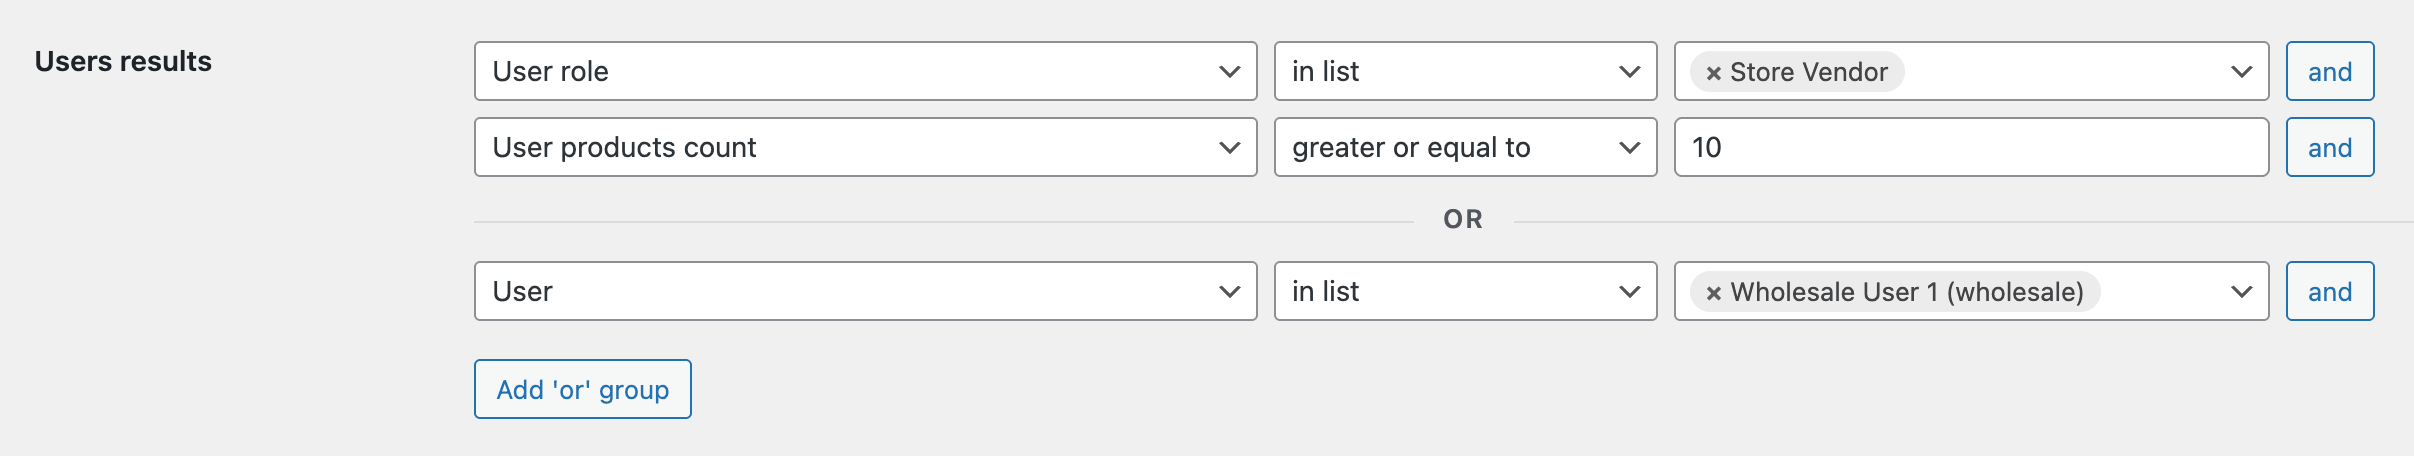Image resolution: width=2414 pixels, height=456 pixels.
Task: Click the Wholesale User 1 (wholesale) tag label
Action: tap(1906, 292)
